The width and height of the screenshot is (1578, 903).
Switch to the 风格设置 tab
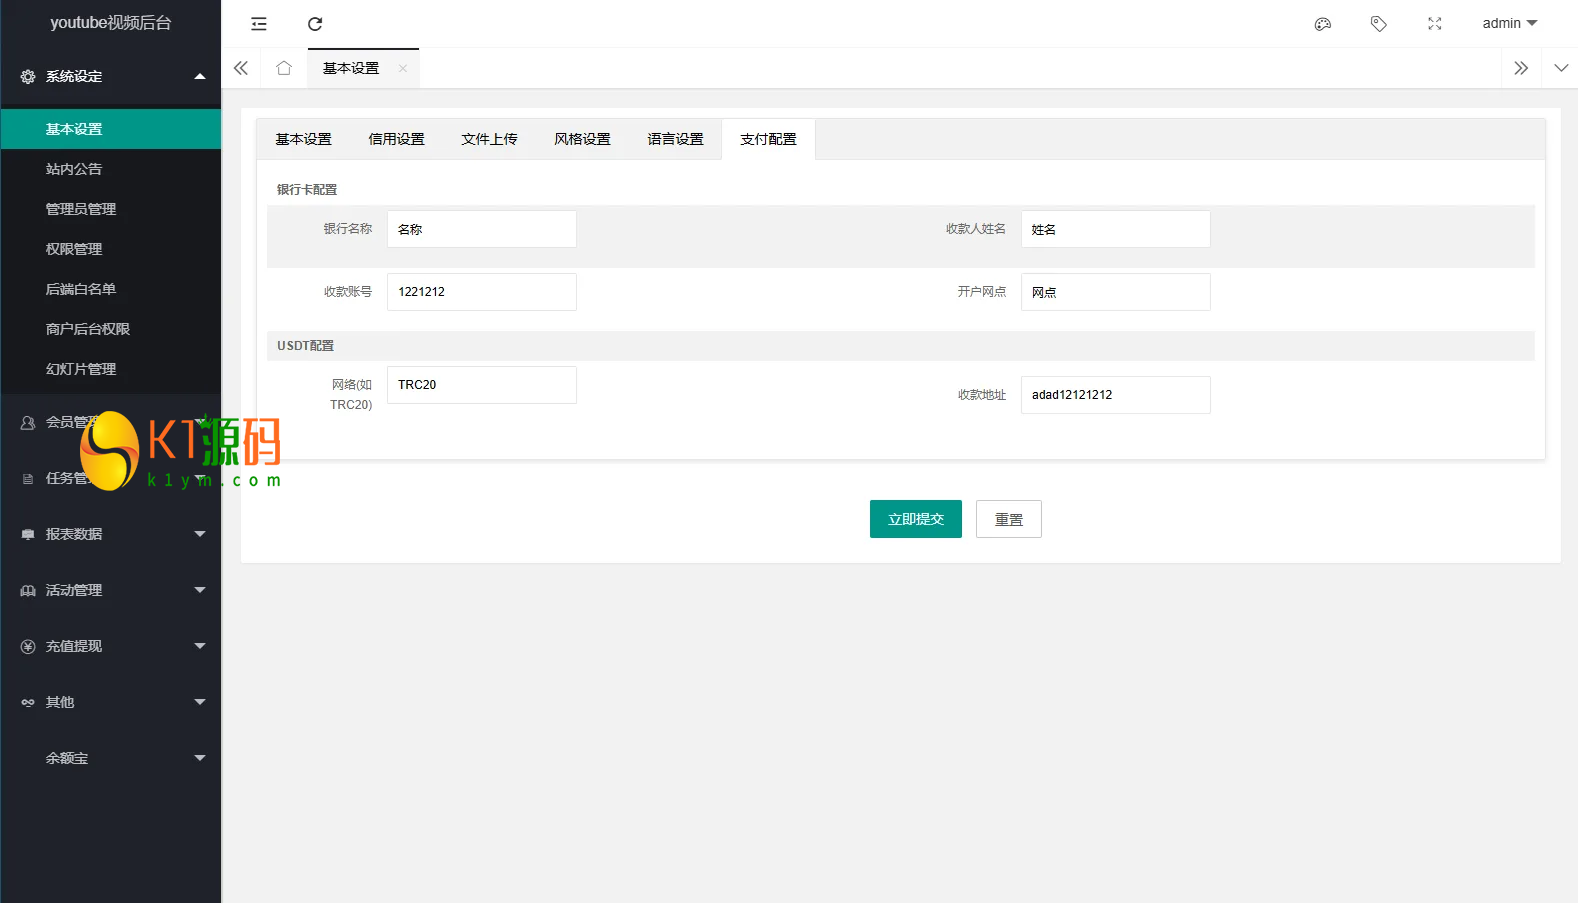582,139
